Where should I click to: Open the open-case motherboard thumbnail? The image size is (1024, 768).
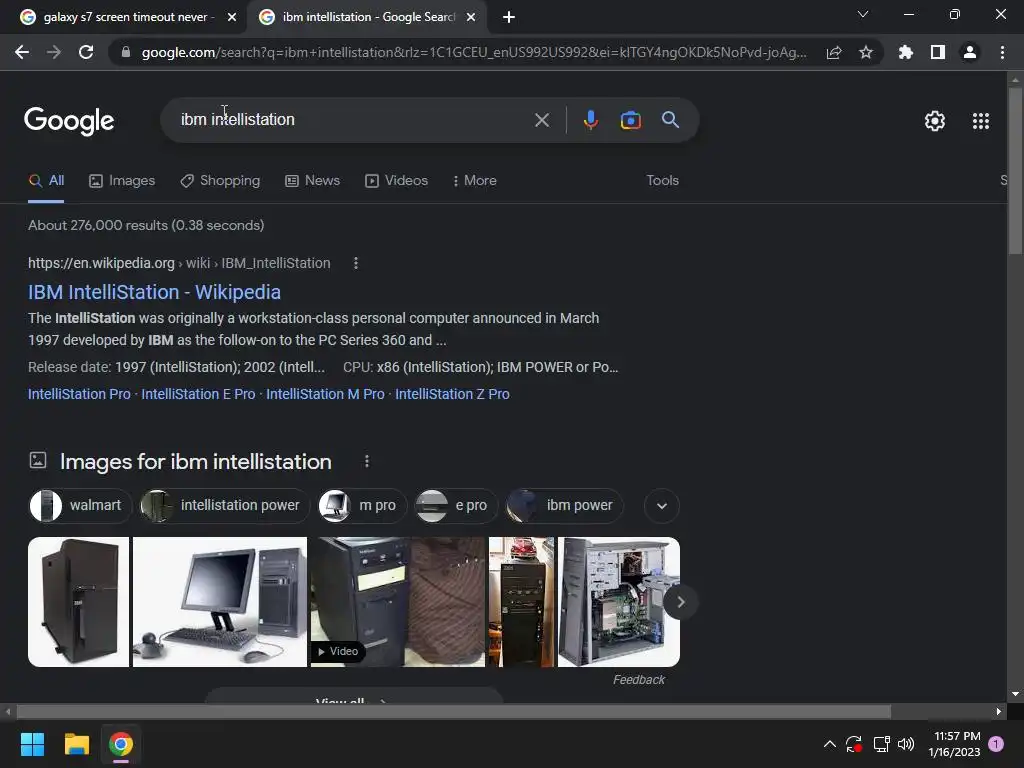pyautogui.click(x=618, y=602)
